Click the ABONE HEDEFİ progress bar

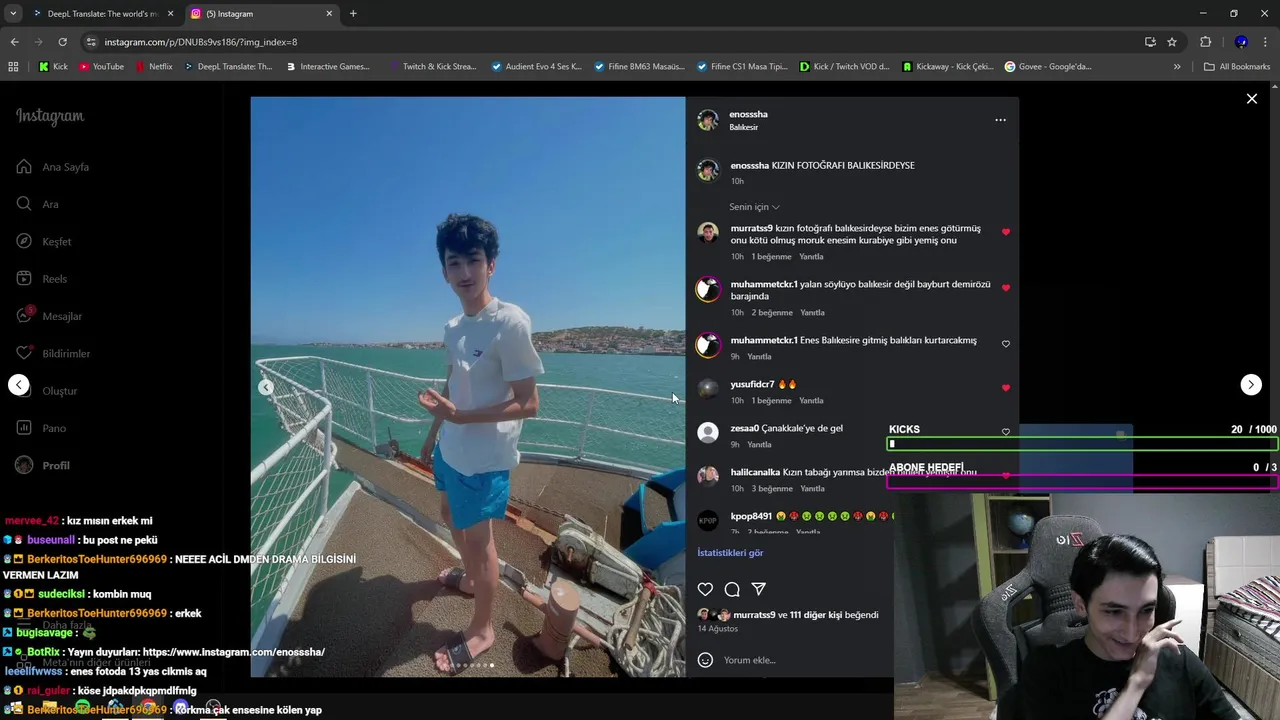(x=1082, y=482)
